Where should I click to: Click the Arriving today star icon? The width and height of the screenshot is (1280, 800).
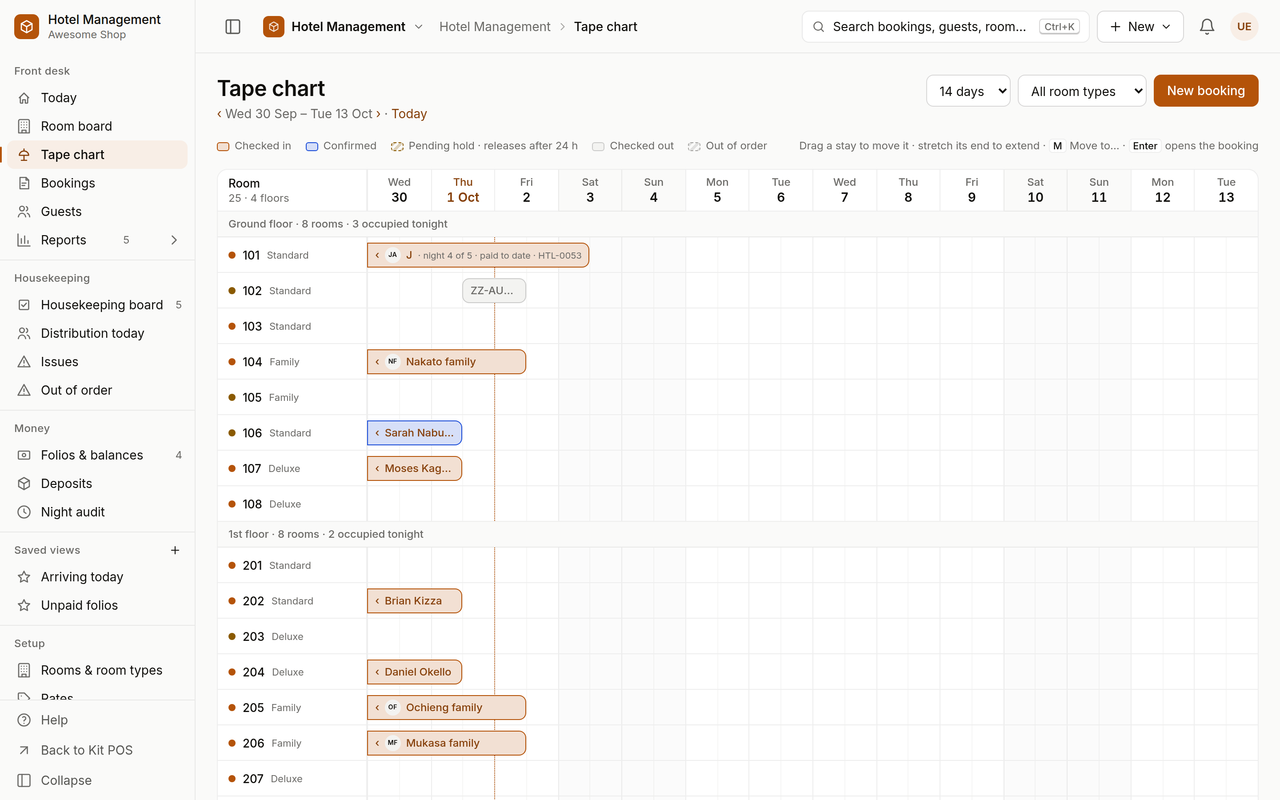tap(24, 577)
